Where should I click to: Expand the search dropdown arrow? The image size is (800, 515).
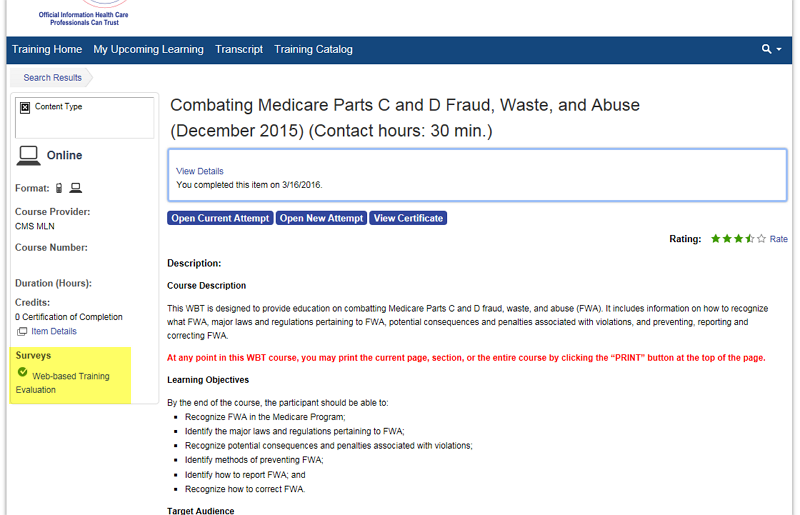(779, 50)
